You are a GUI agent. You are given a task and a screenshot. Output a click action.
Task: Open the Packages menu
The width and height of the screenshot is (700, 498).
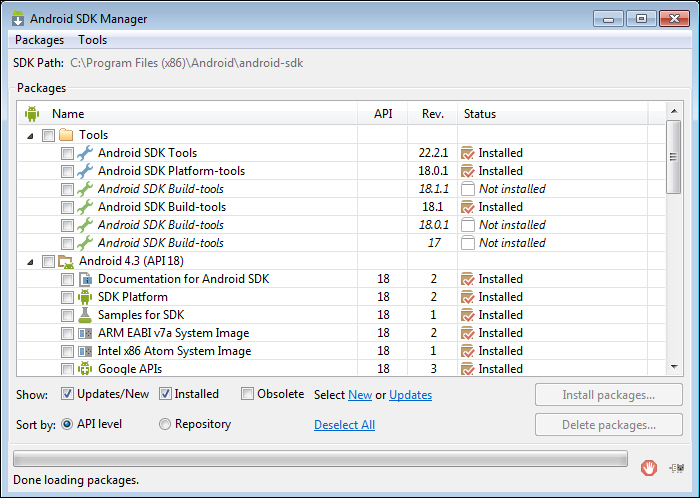click(x=39, y=40)
